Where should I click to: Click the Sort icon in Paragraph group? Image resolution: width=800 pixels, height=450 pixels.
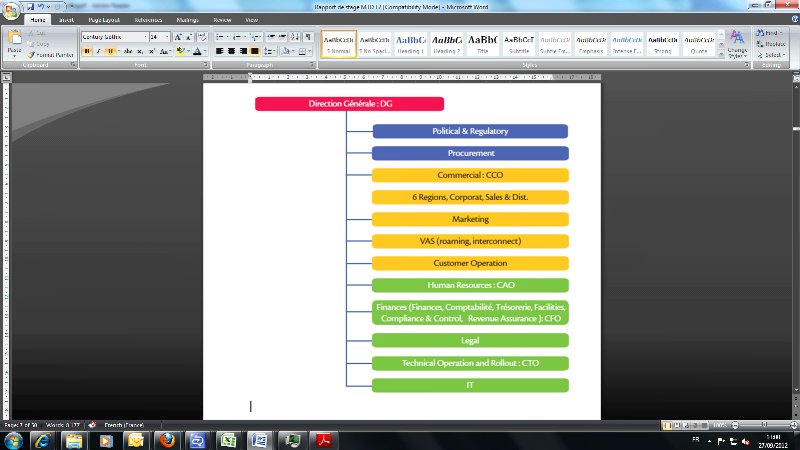[295, 36]
